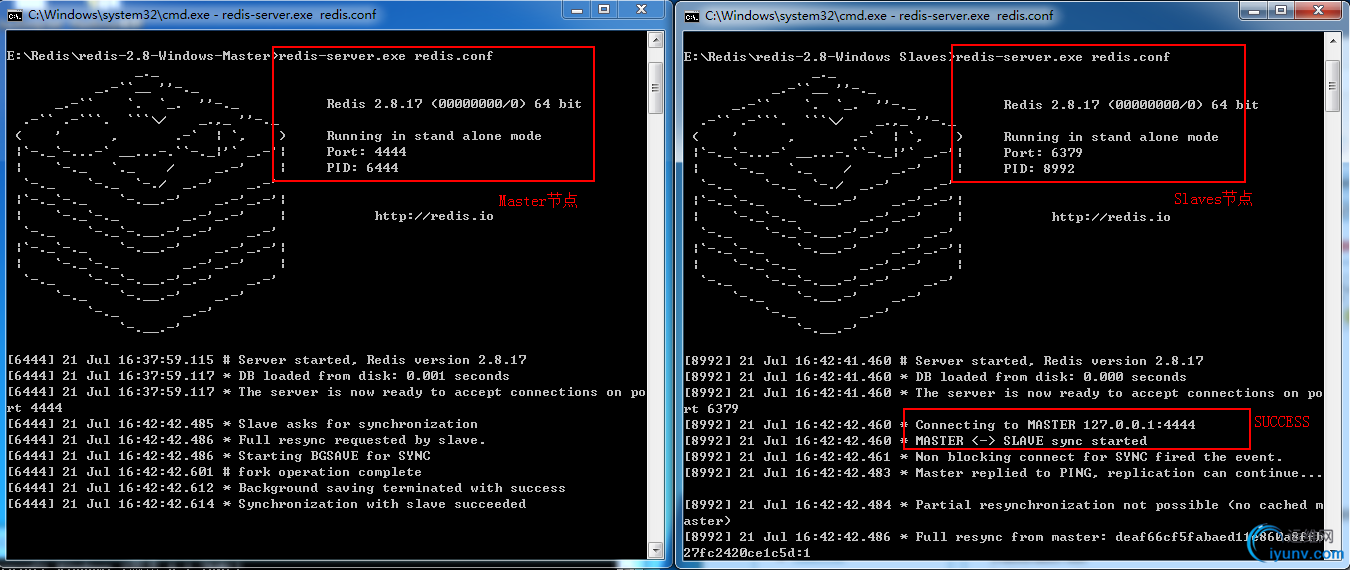Click '[8992] Server started, Redis version 2.8.17' line
The height and width of the screenshot is (570, 1350).
point(944,361)
